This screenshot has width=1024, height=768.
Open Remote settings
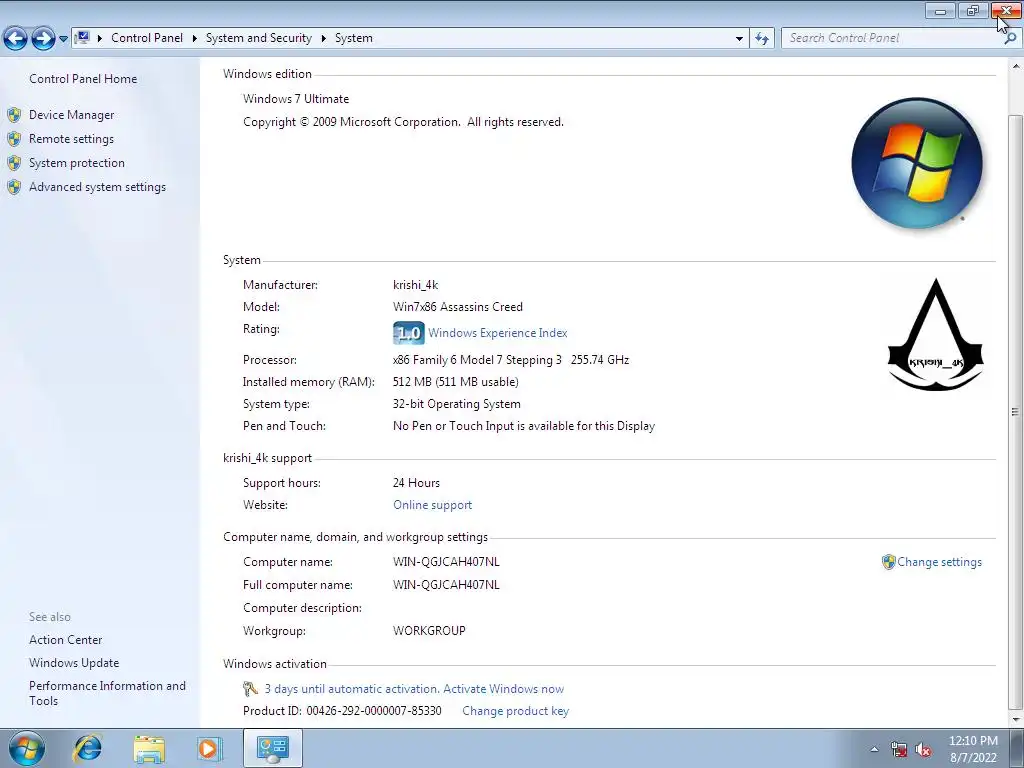click(71, 139)
